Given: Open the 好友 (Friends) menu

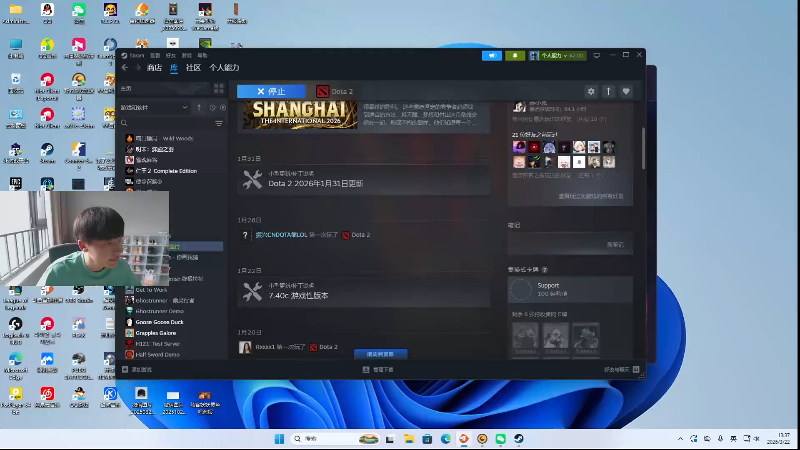Looking at the screenshot, I should click(x=171, y=55).
